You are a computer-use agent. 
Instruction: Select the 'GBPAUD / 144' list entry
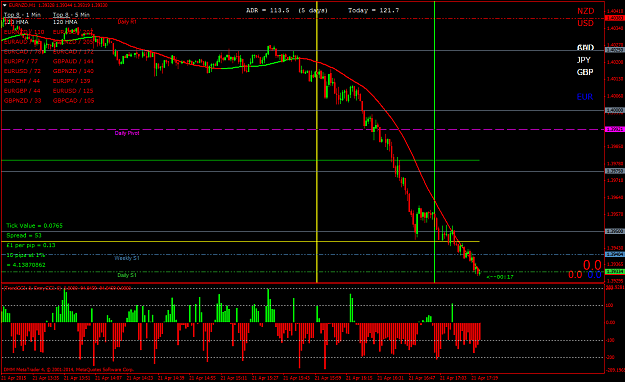pyautogui.click(x=73, y=61)
